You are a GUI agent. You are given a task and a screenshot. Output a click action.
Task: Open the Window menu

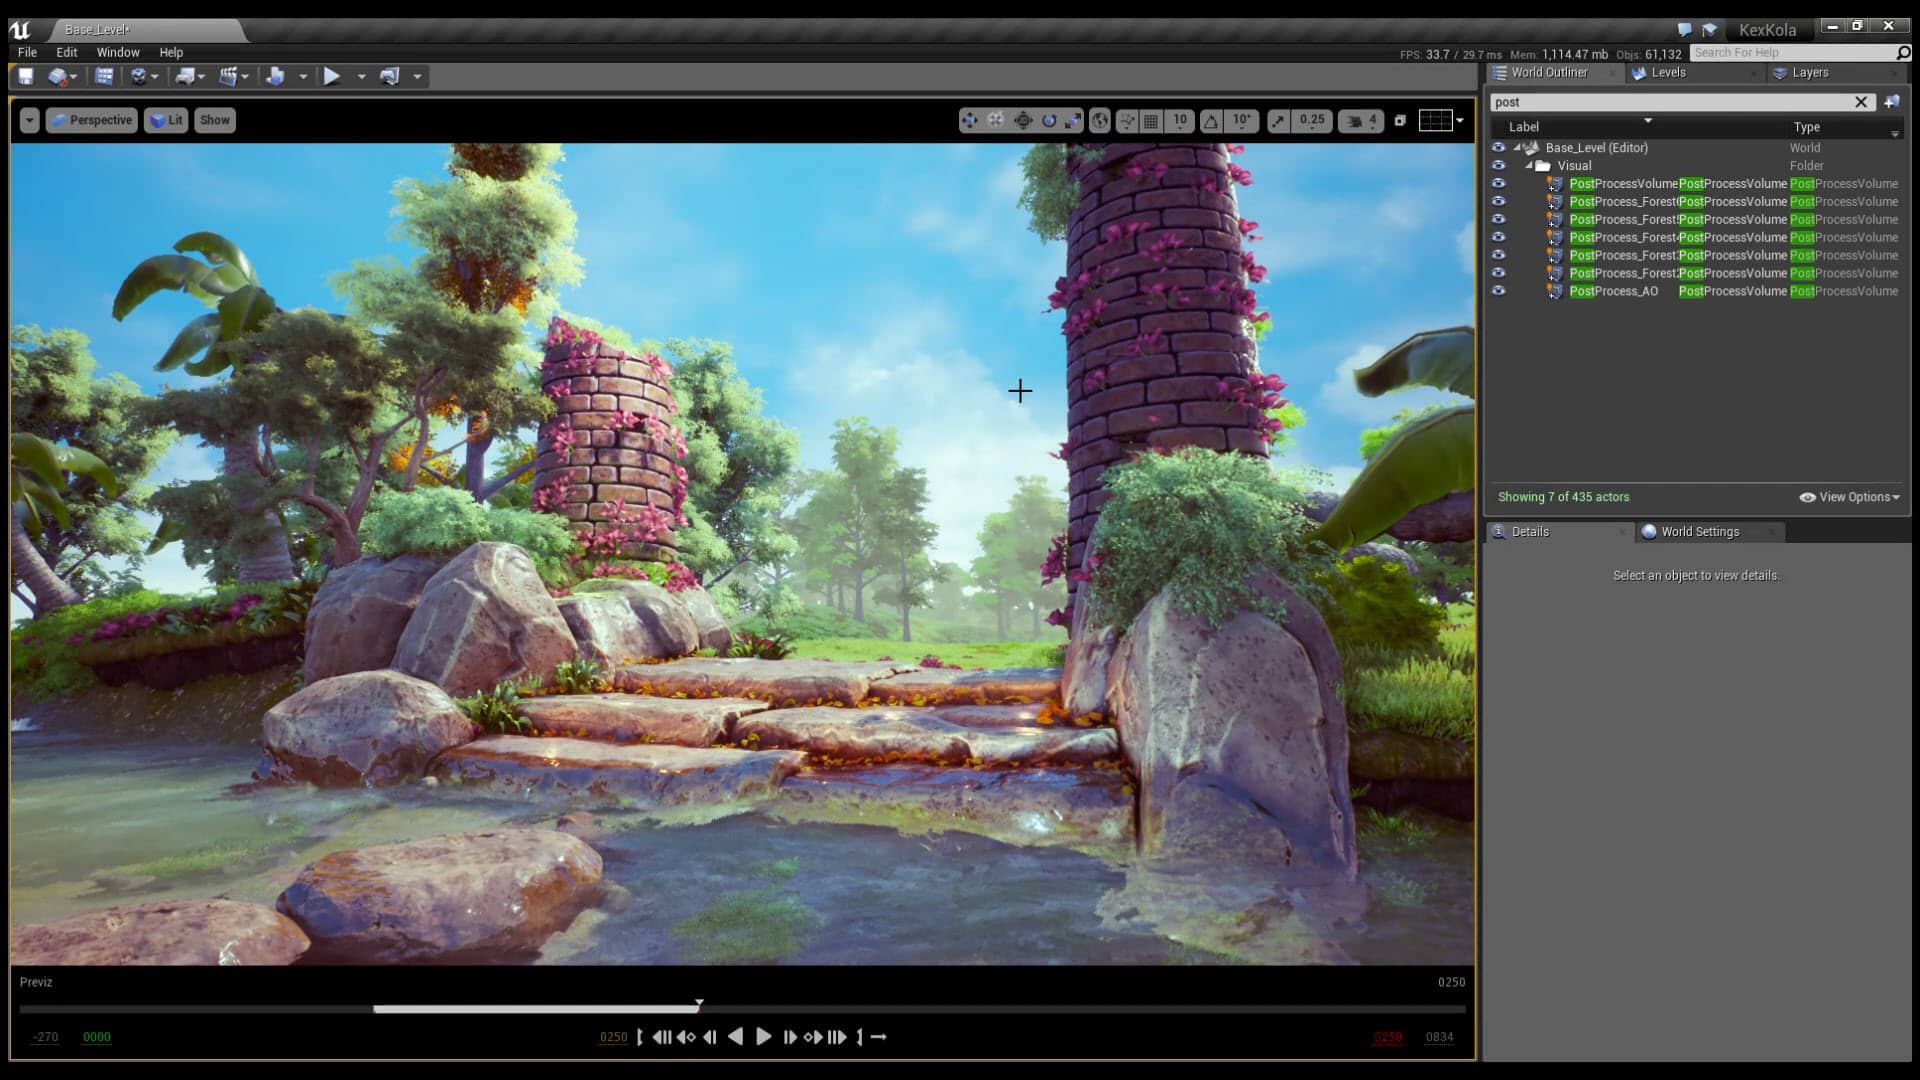118,52
